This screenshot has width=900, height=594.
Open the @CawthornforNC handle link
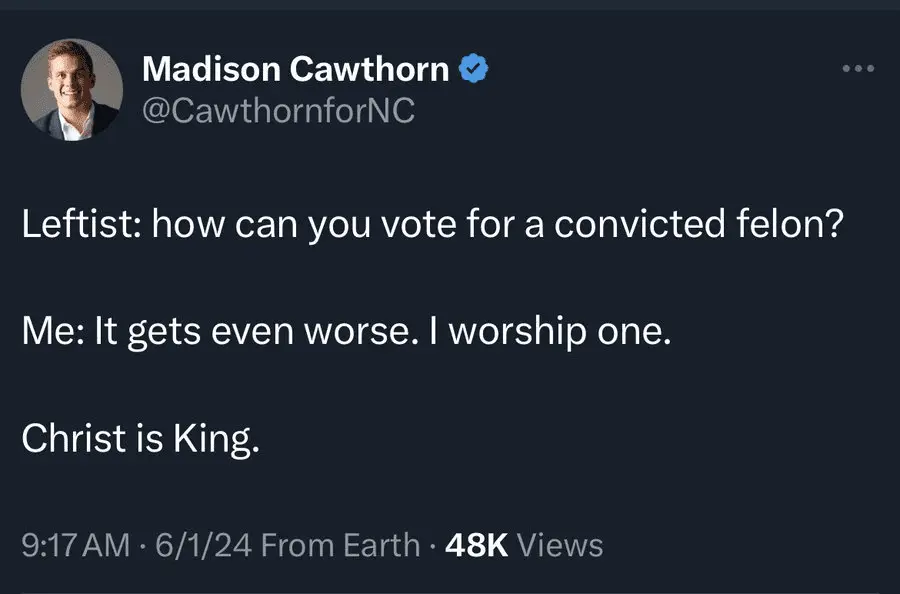click(x=278, y=110)
